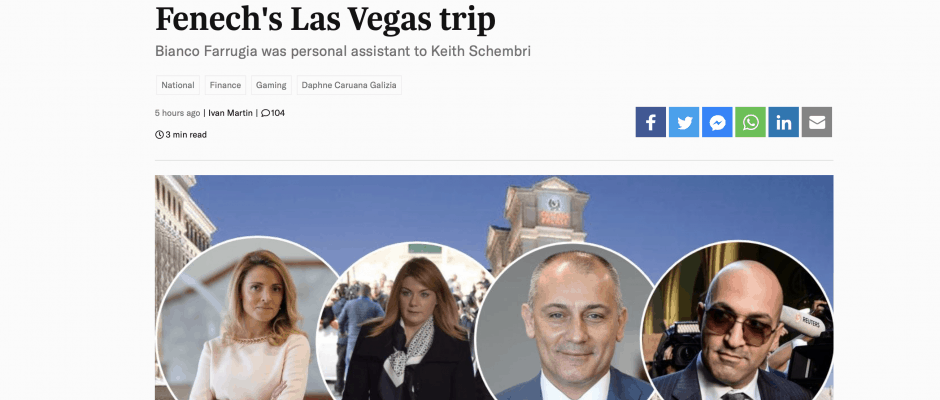This screenshot has height=400, width=940.
Task: Share article on LinkedIn
Action: tap(784, 122)
